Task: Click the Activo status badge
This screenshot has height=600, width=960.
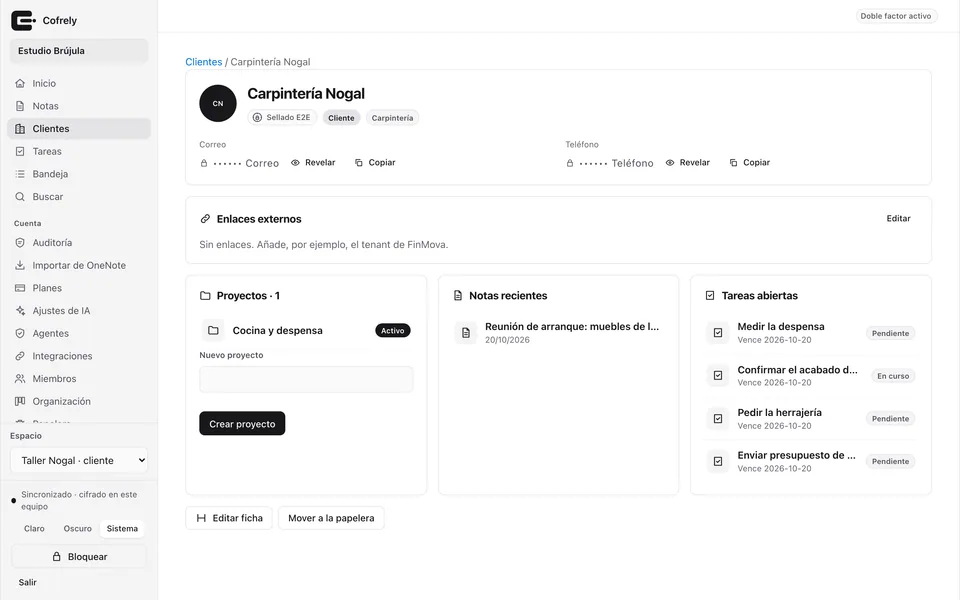Action: click(392, 331)
